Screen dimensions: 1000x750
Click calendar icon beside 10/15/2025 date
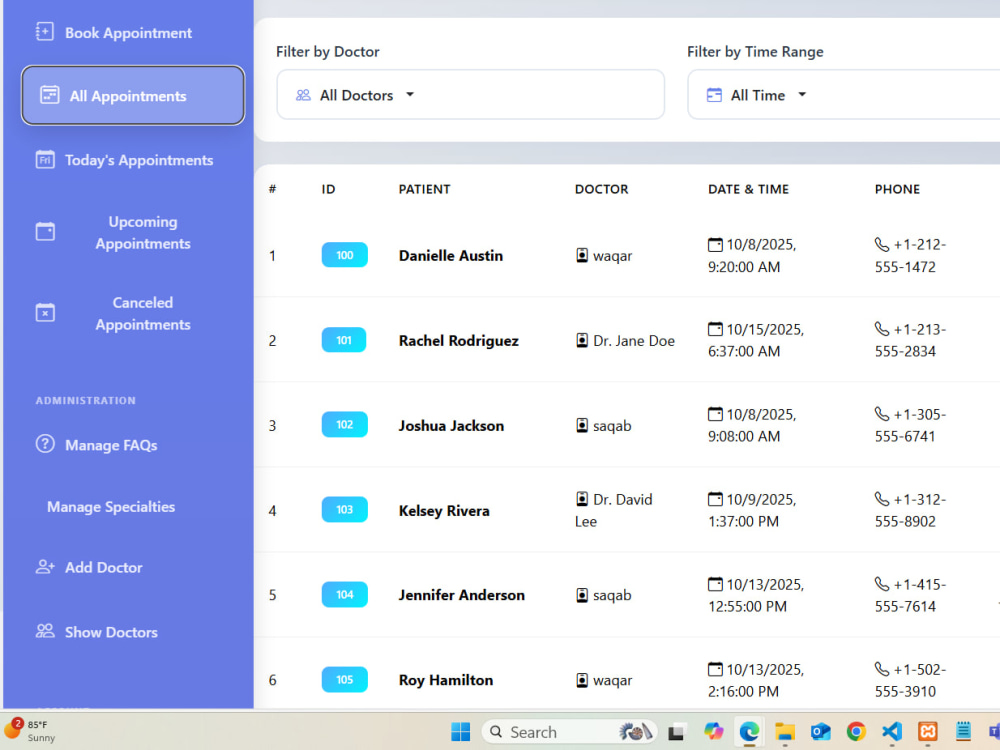(715, 329)
